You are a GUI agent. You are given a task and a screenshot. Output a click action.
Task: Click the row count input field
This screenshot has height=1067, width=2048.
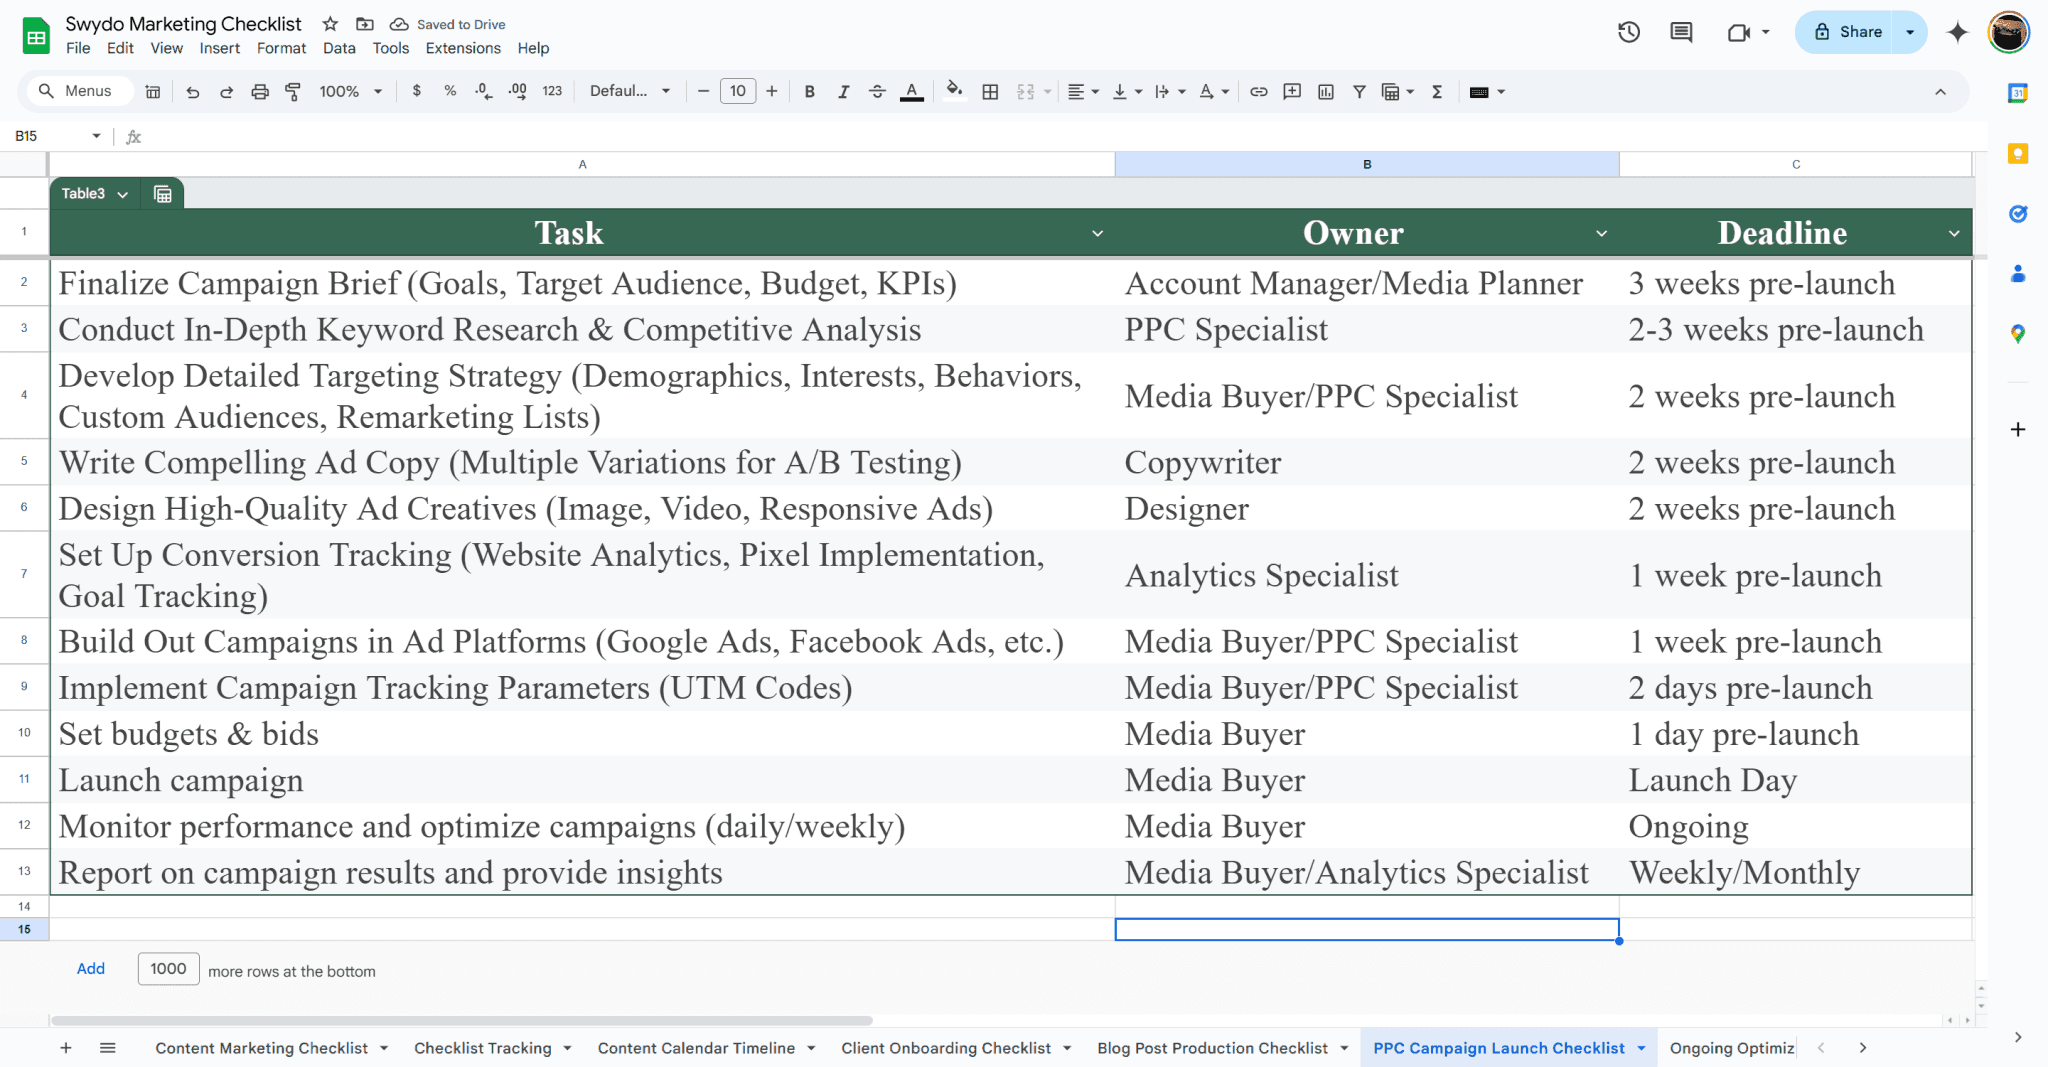pos(168,968)
